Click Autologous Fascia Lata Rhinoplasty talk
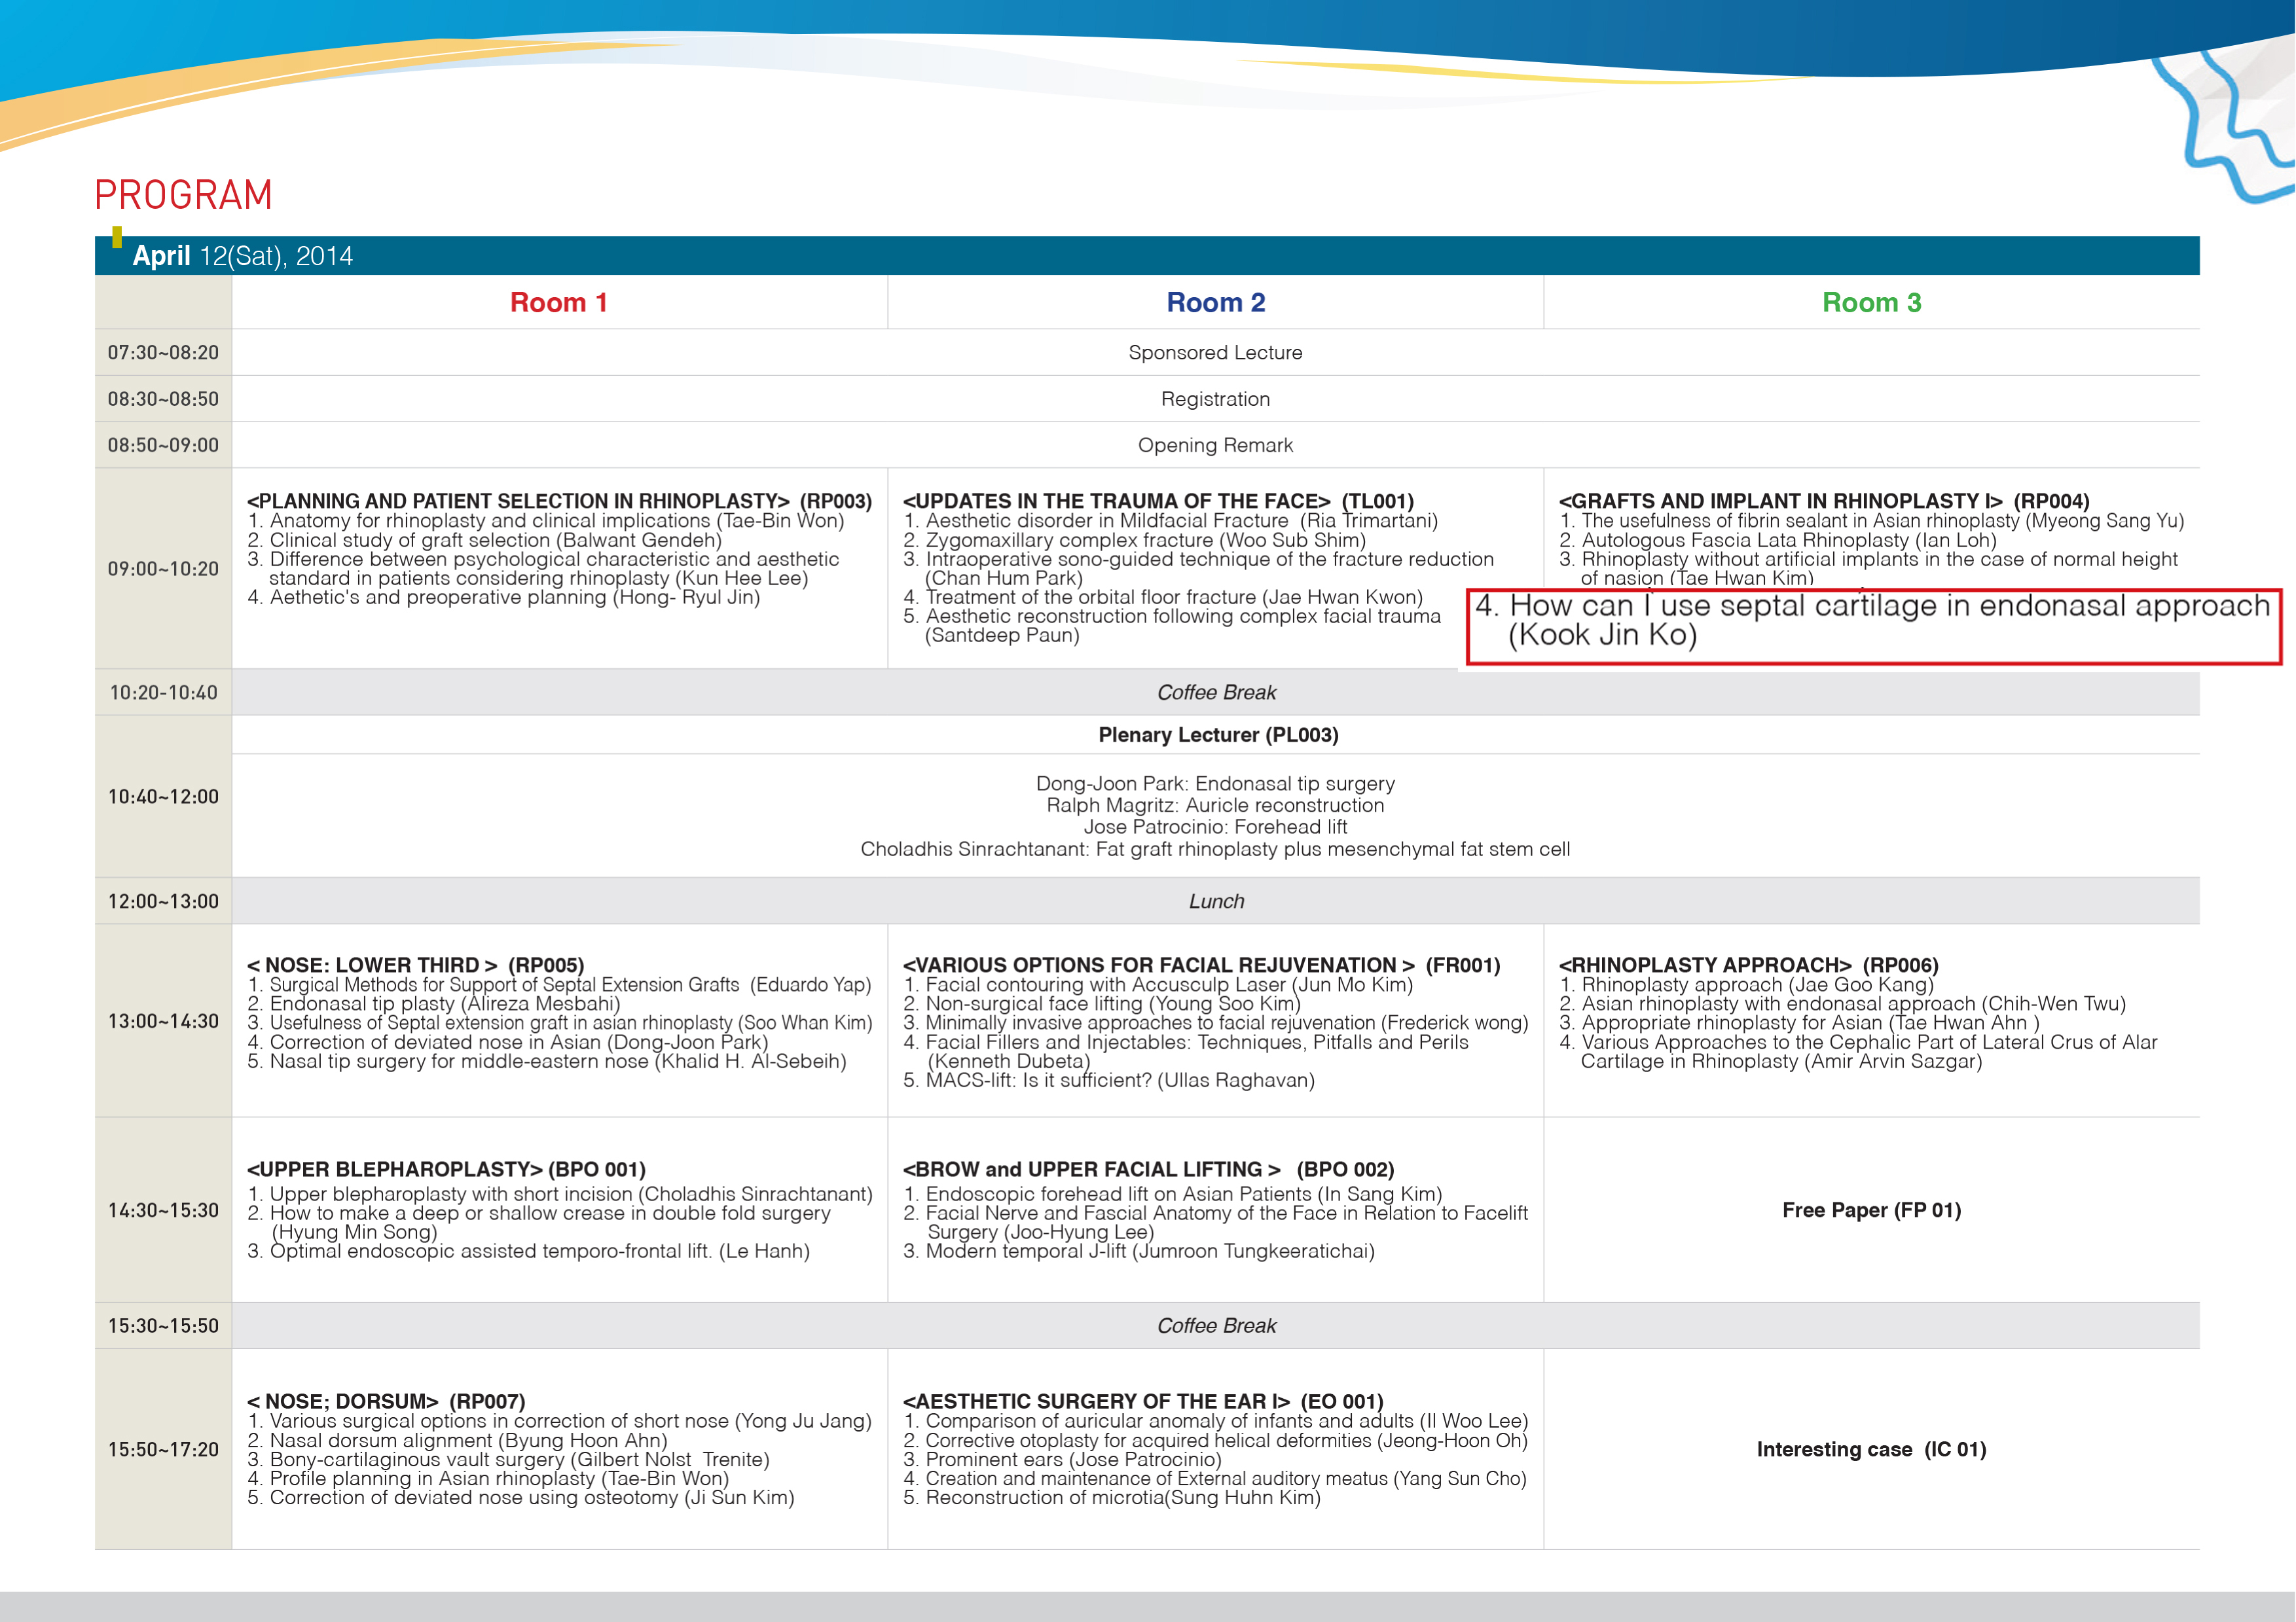 click(x=1777, y=540)
